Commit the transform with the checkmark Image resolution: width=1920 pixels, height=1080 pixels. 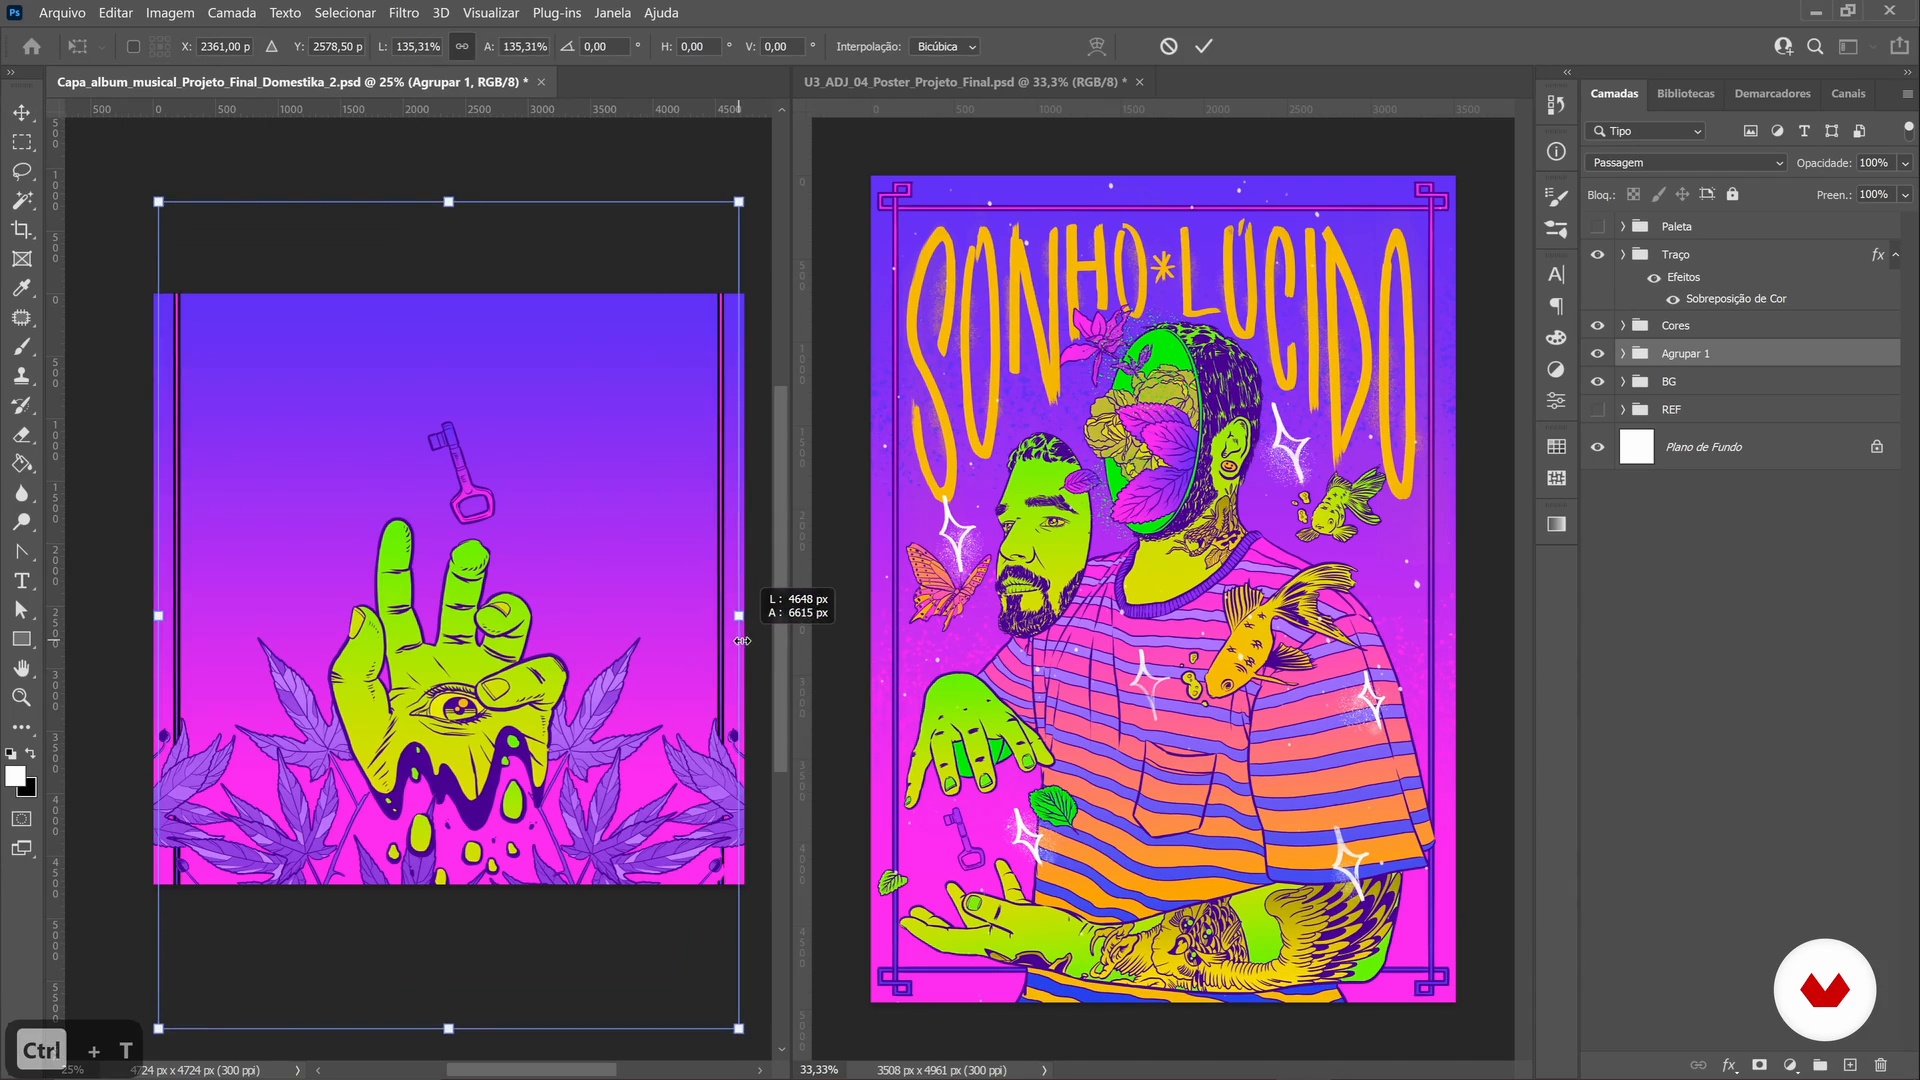[1204, 46]
